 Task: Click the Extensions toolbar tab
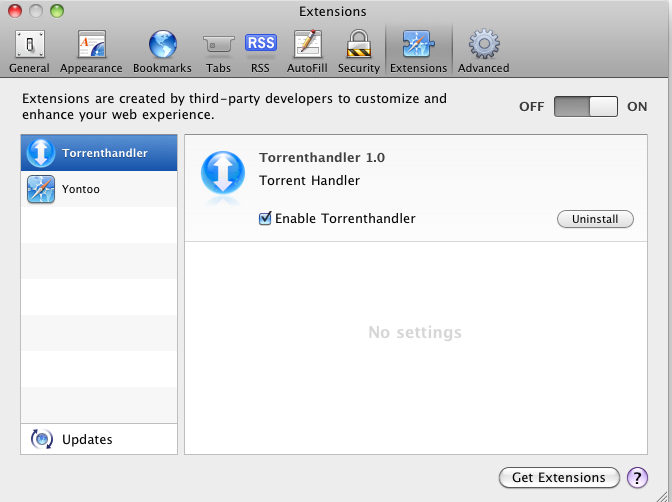pos(418,51)
